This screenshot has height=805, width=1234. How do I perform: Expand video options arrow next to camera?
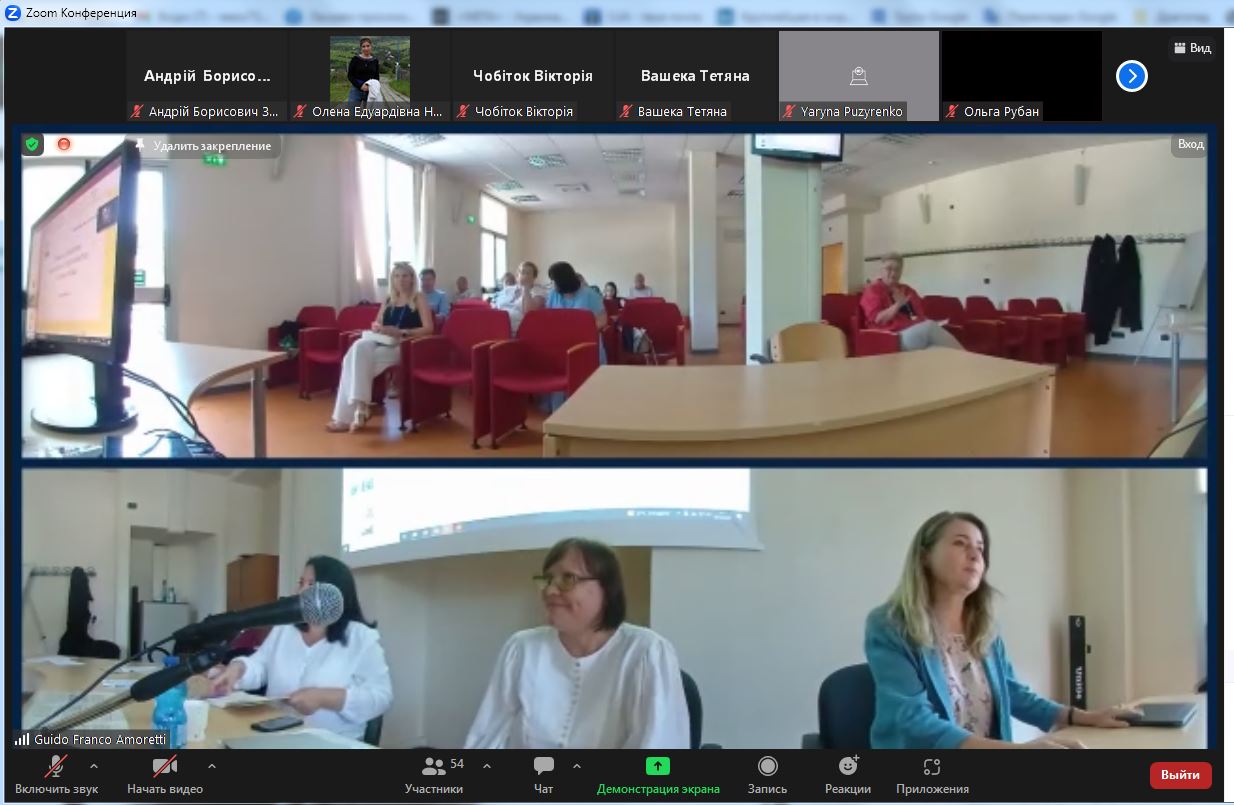click(x=212, y=766)
